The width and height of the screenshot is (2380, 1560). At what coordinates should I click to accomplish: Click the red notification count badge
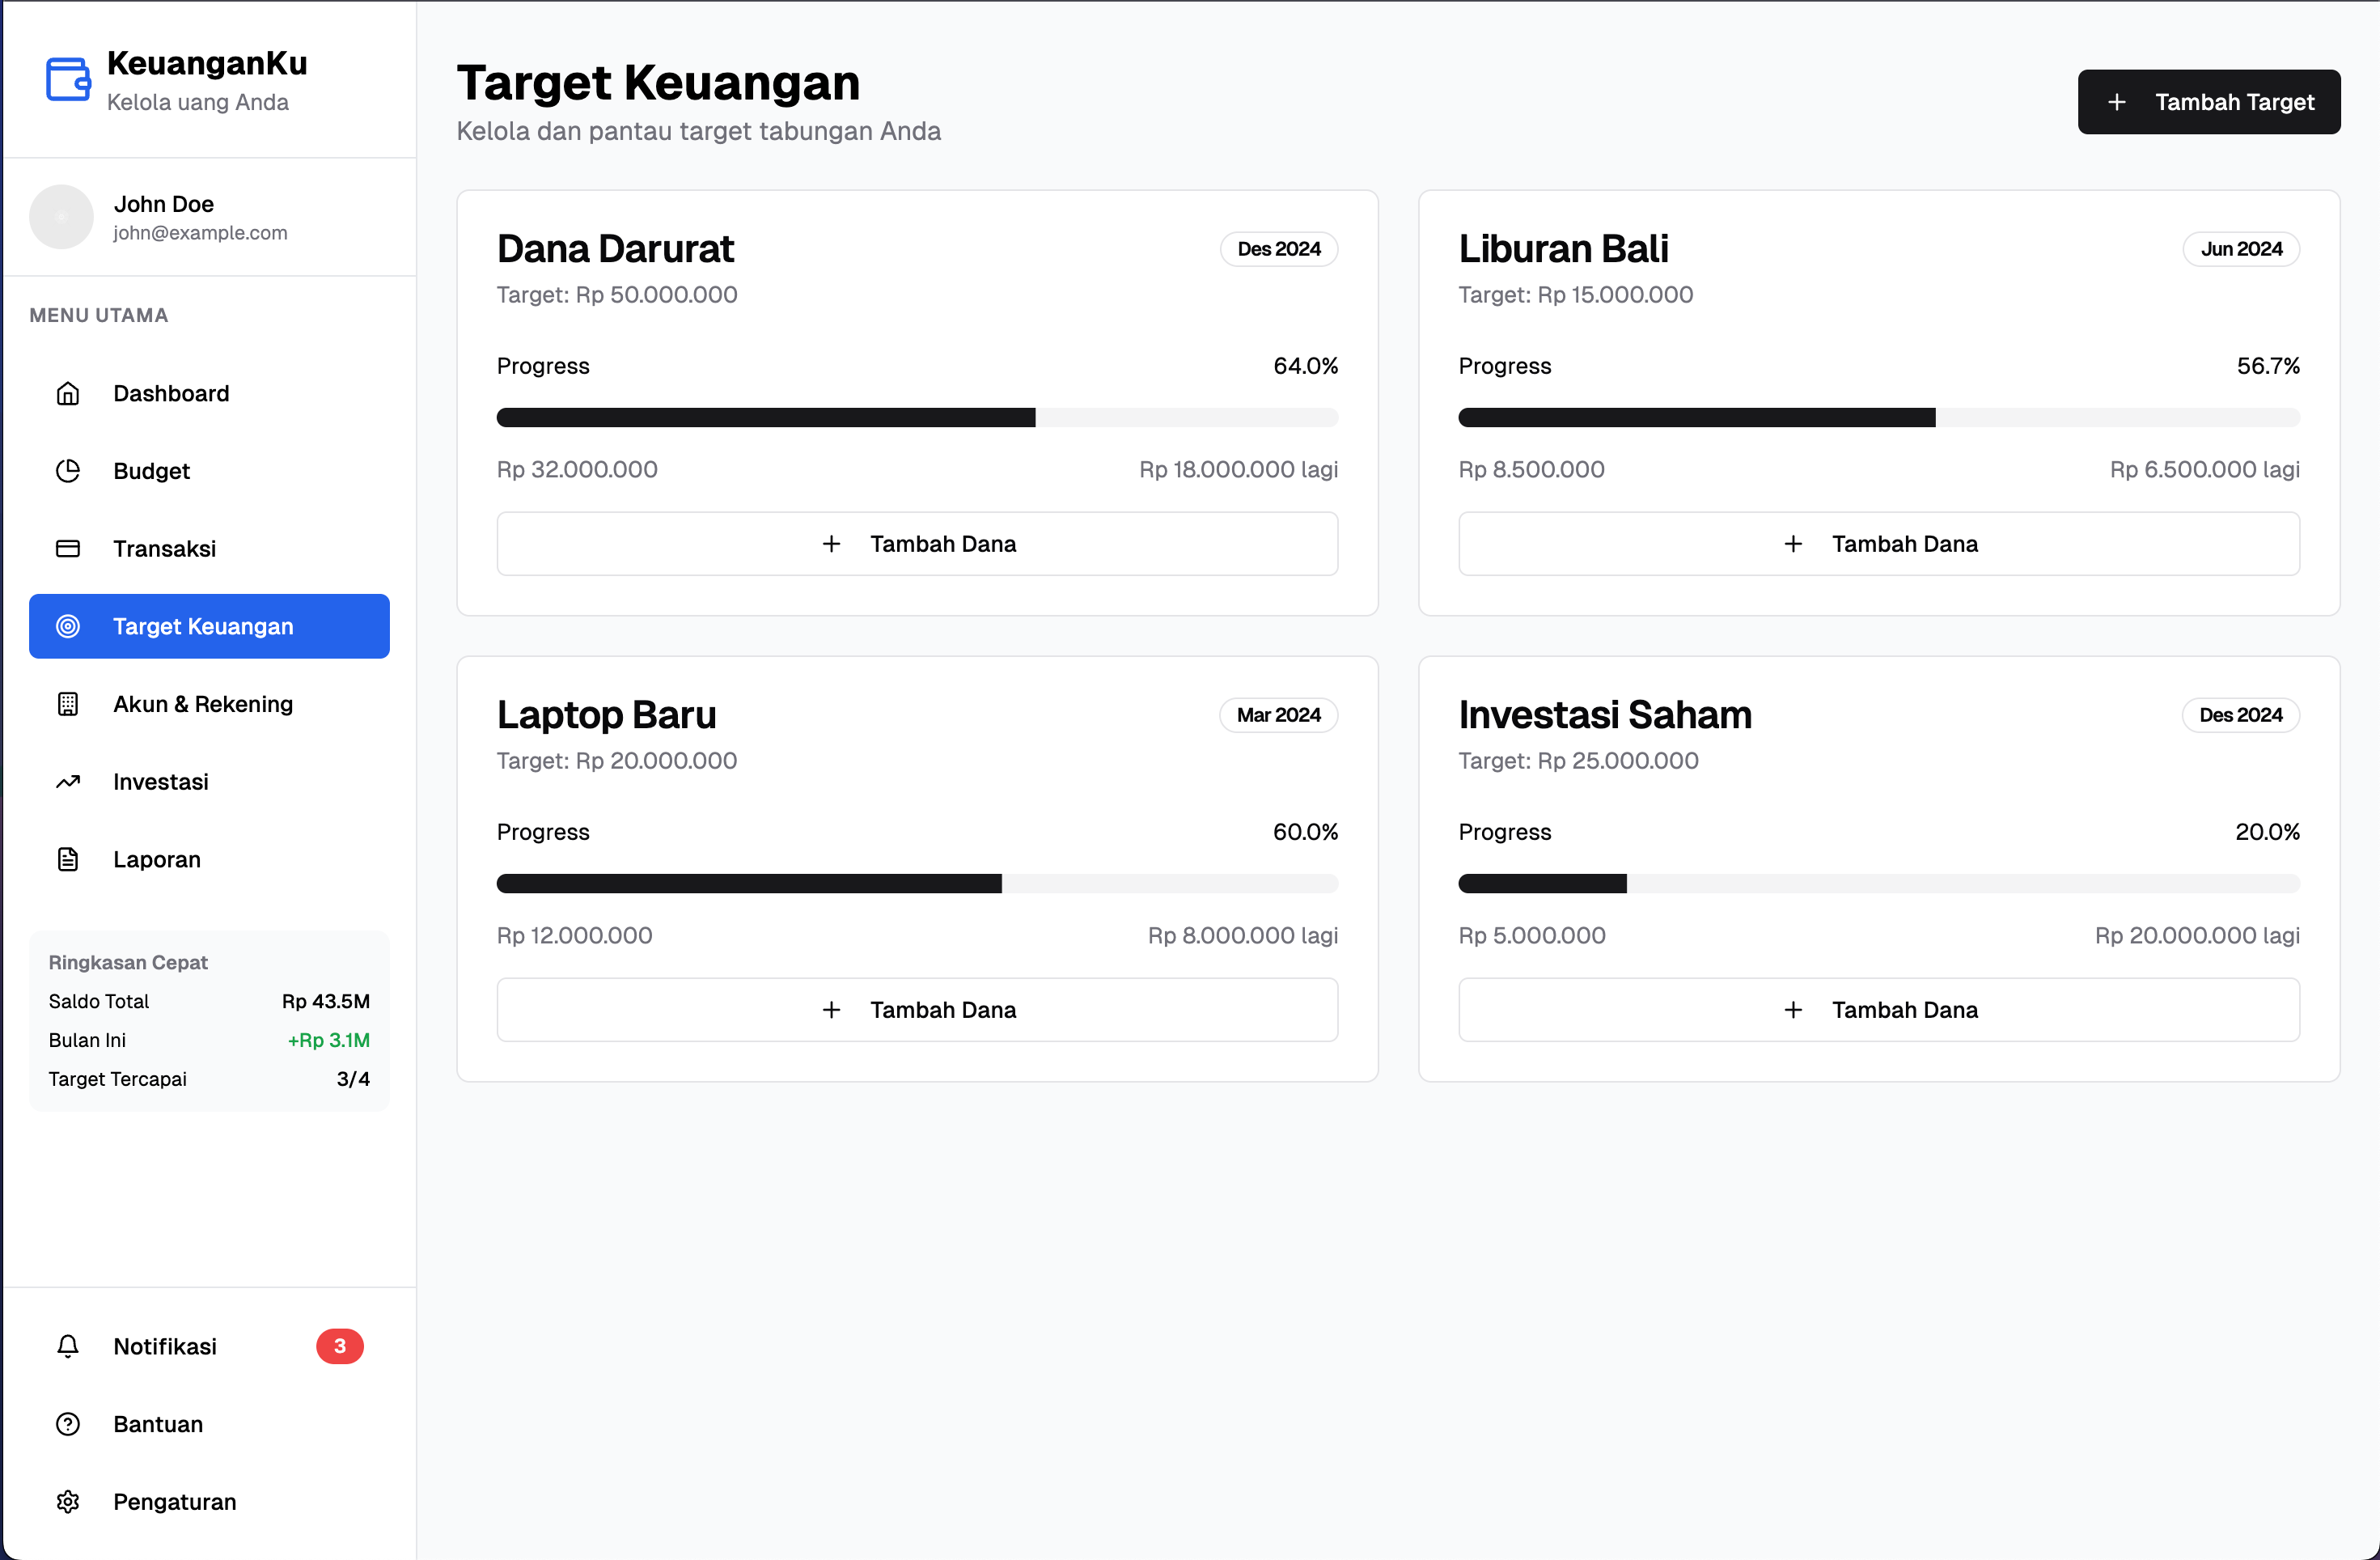click(340, 1346)
